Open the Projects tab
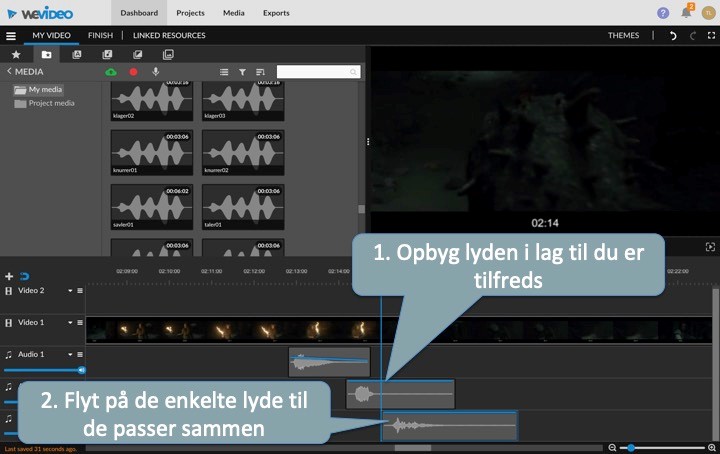The image size is (720, 454). tap(190, 13)
